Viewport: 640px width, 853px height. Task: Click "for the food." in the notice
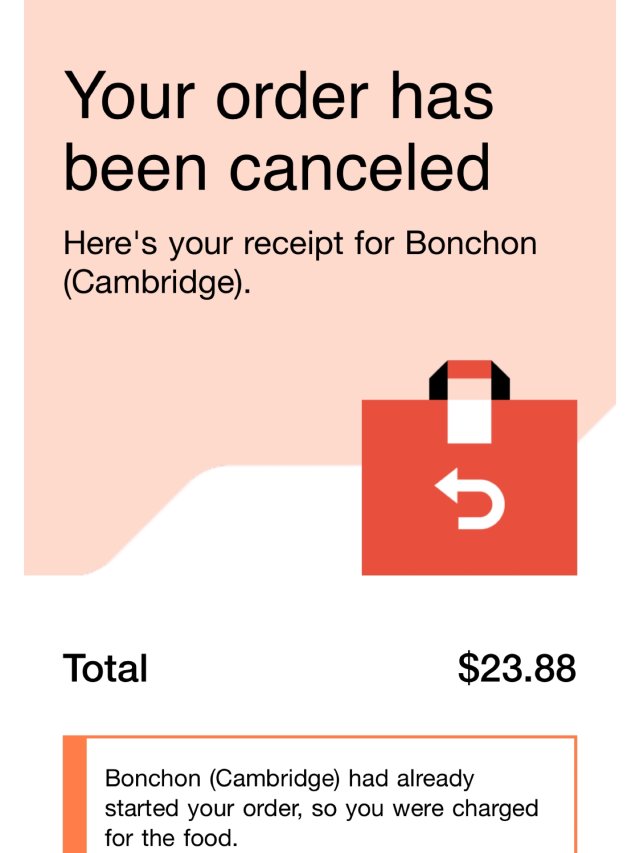[x=172, y=836]
